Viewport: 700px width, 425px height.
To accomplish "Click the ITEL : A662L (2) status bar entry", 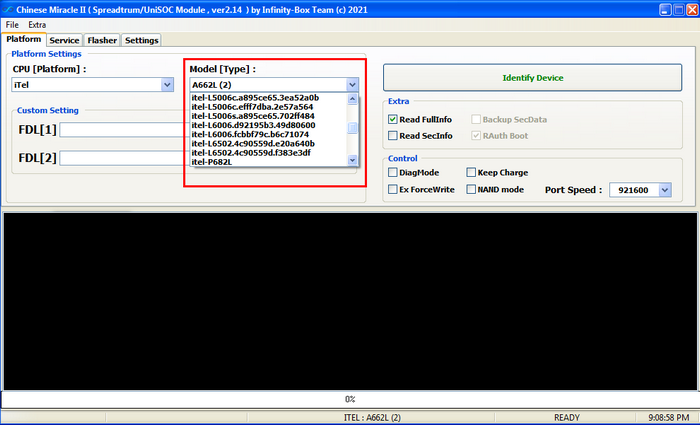I will (372, 417).
